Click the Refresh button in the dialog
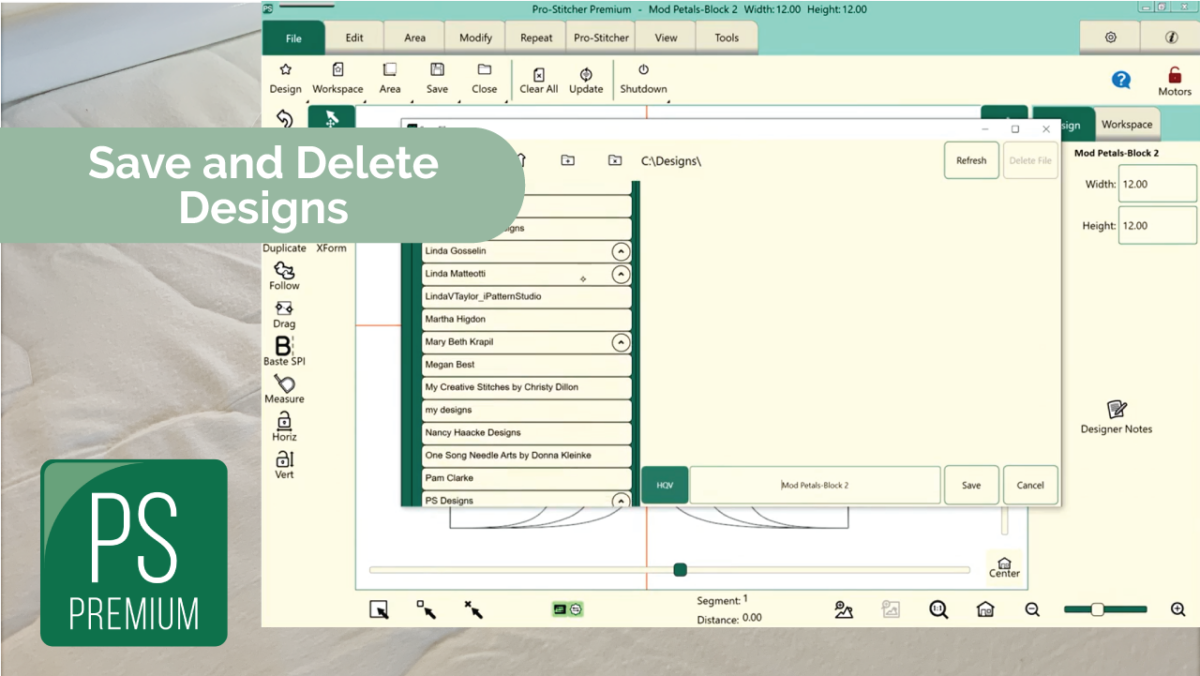The width and height of the screenshot is (1200, 676). click(970, 160)
